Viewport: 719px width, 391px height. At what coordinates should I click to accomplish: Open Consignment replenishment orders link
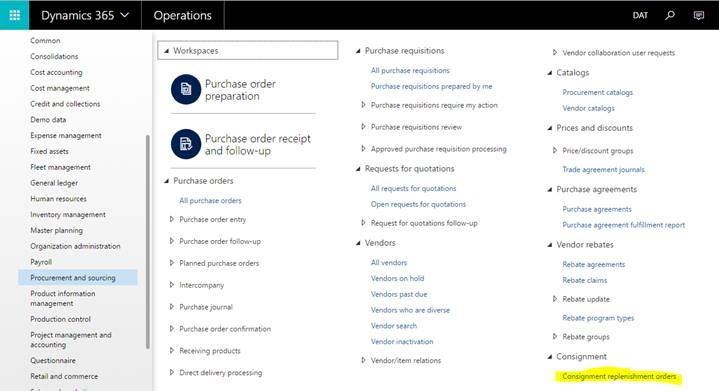point(619,376)
